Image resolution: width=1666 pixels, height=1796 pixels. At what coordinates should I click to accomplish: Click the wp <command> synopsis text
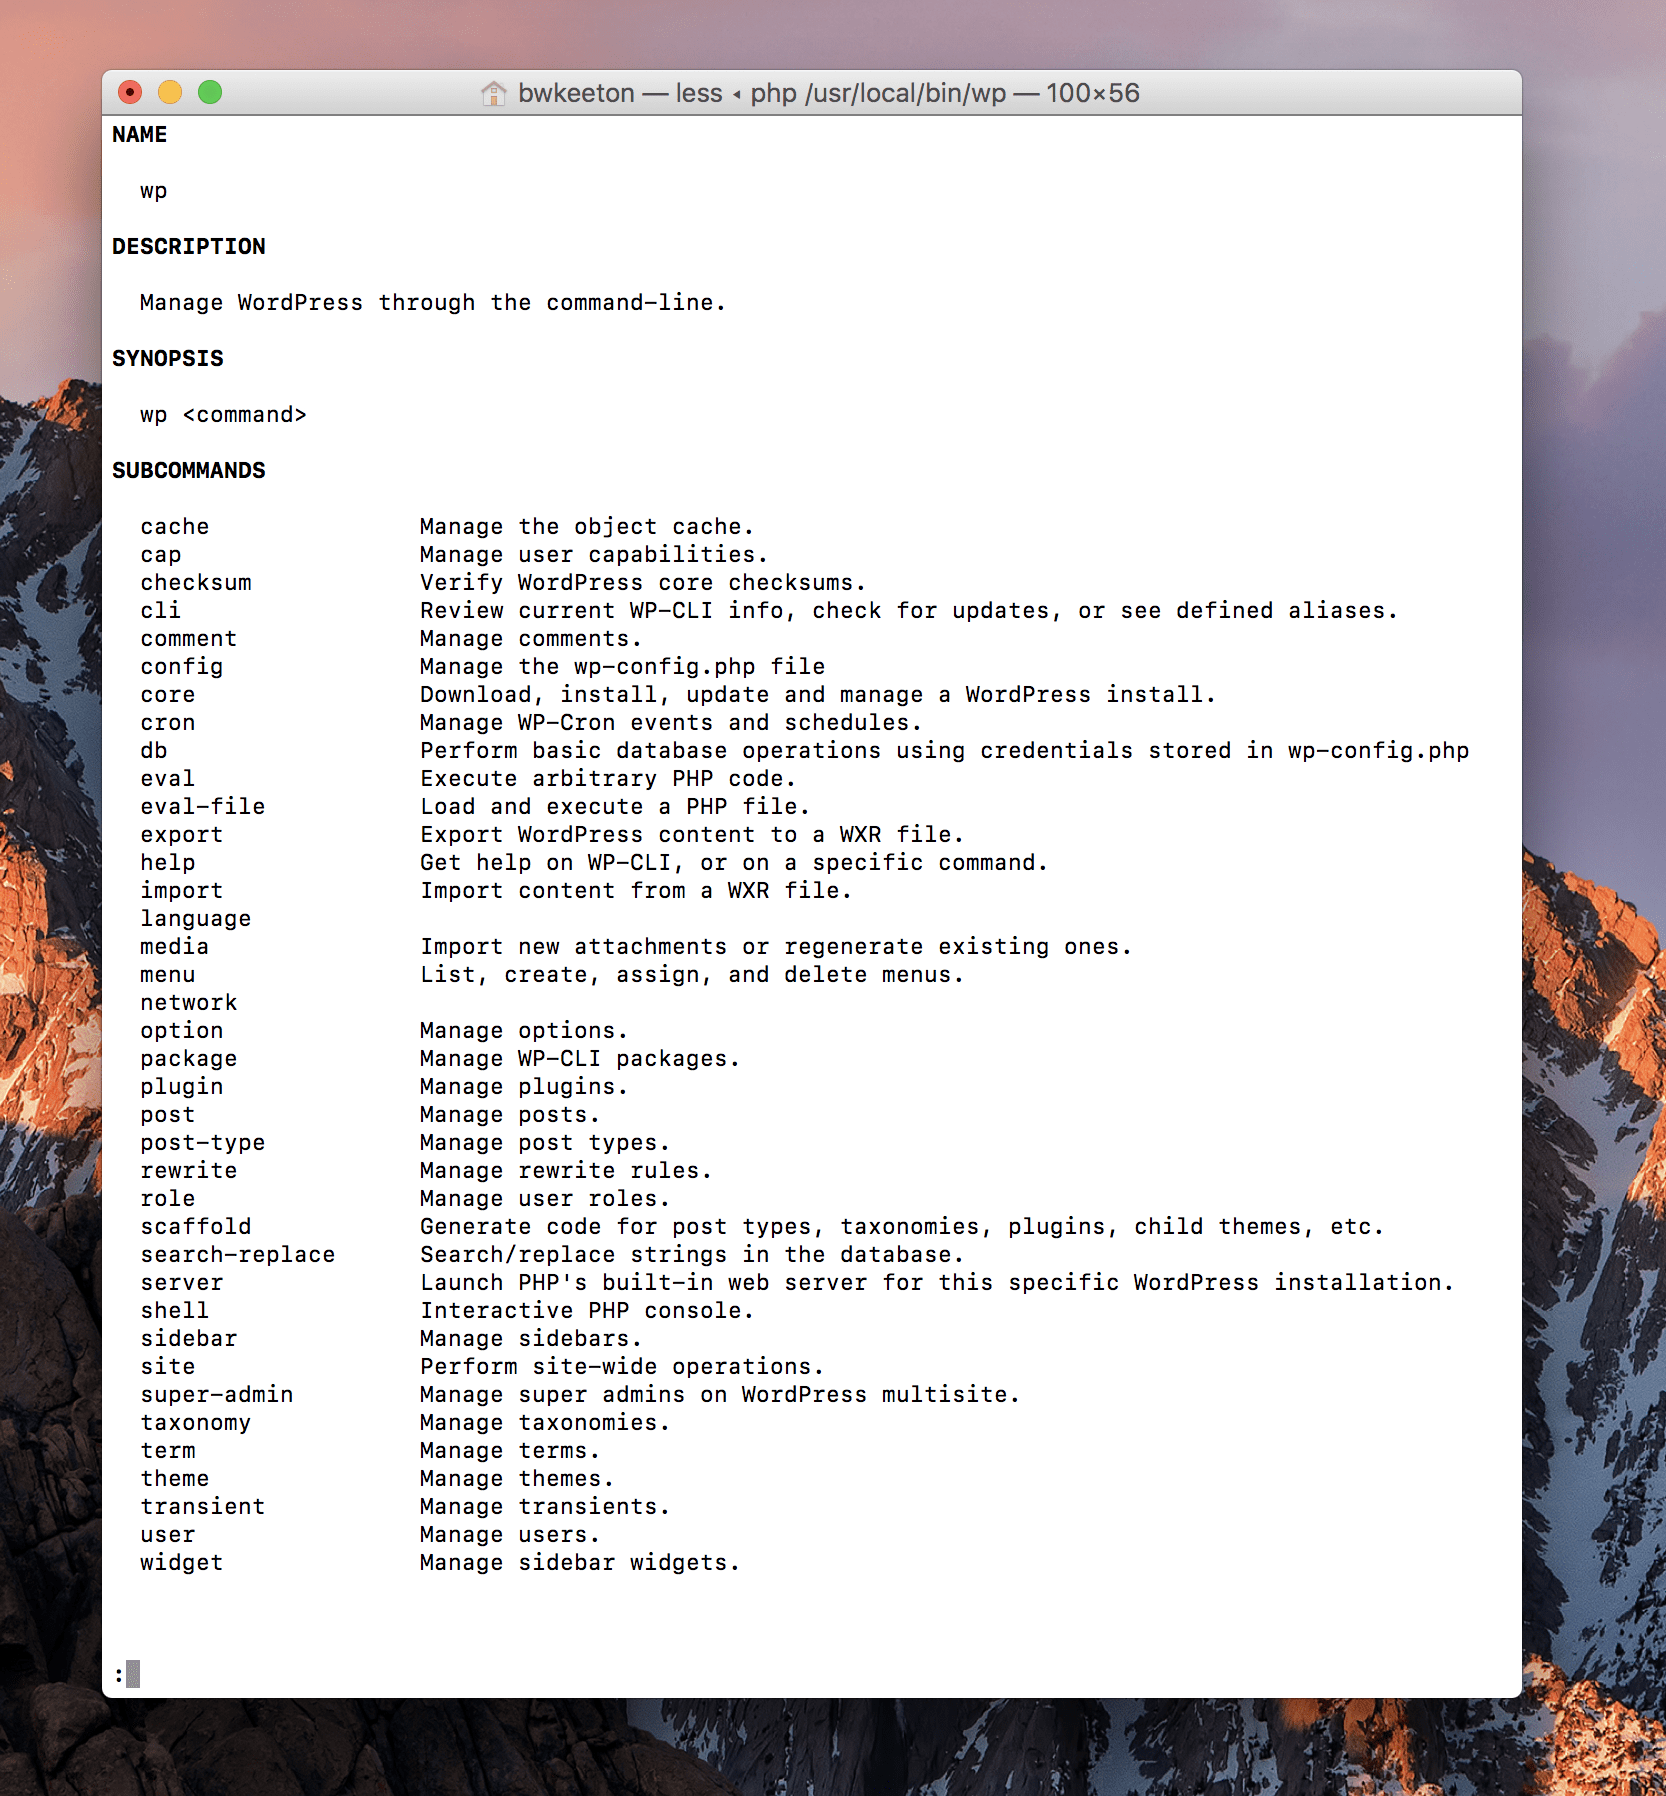pyautogui.click(x=222, y=414)
